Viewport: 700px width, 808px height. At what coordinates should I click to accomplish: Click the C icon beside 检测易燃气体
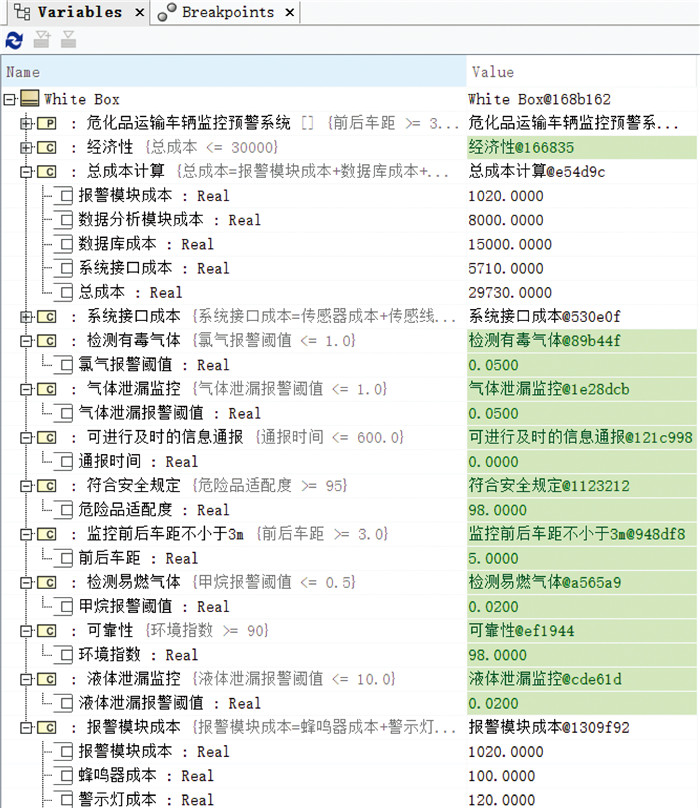tap(47, 582)
